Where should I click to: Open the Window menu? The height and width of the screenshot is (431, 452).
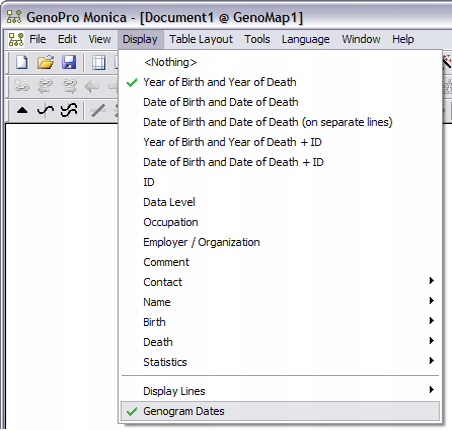(x=361, y=39)
